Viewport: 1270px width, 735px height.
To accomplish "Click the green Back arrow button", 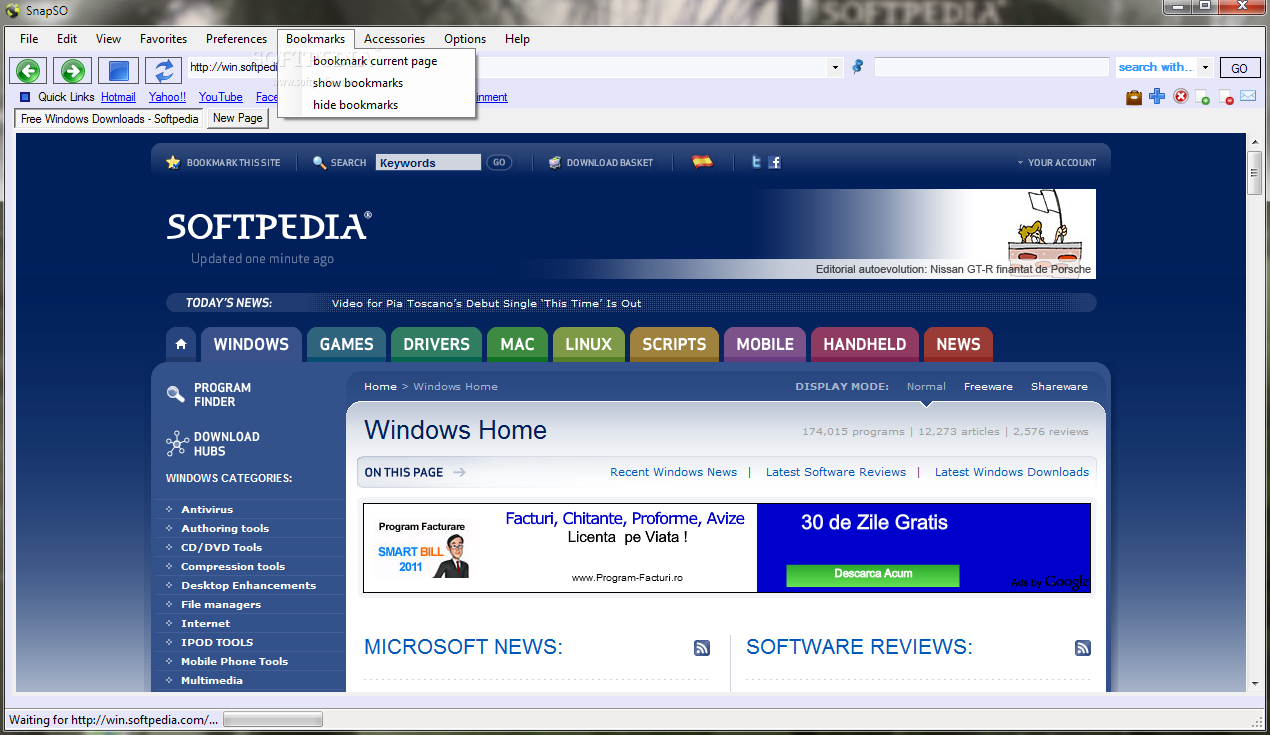I will tap(29, 70).
